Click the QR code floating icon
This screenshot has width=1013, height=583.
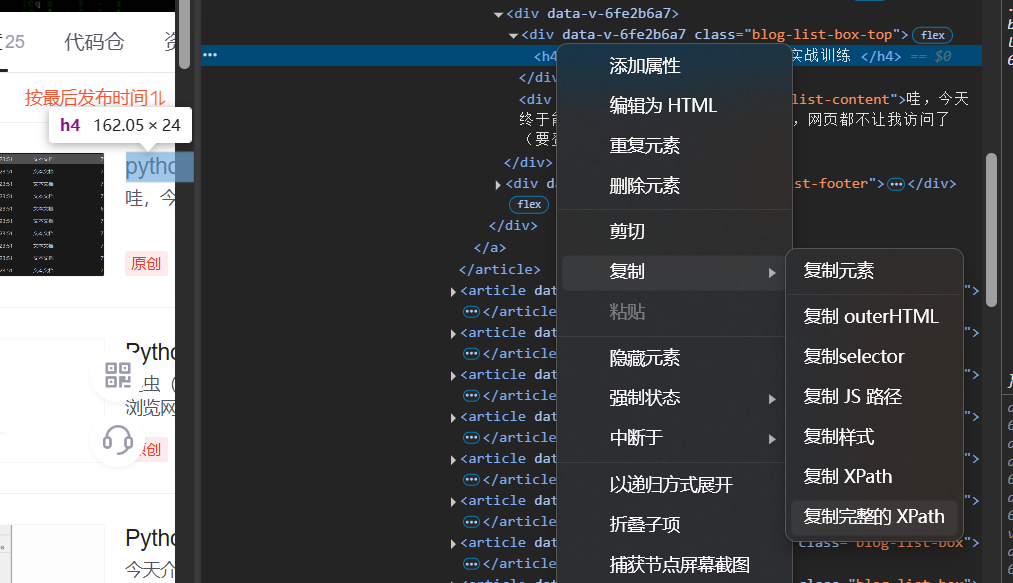tap(118, 375)
